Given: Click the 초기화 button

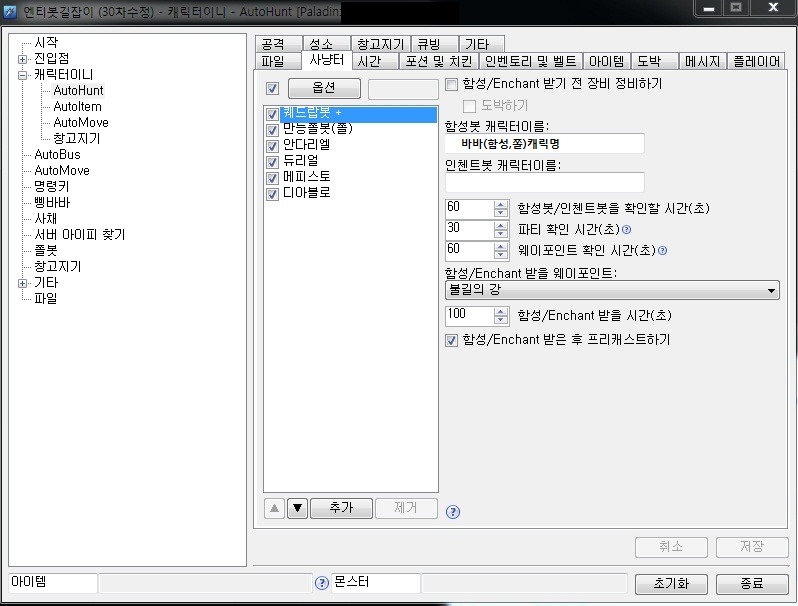Looking at the screenshot, I should [x=671, y=584].
